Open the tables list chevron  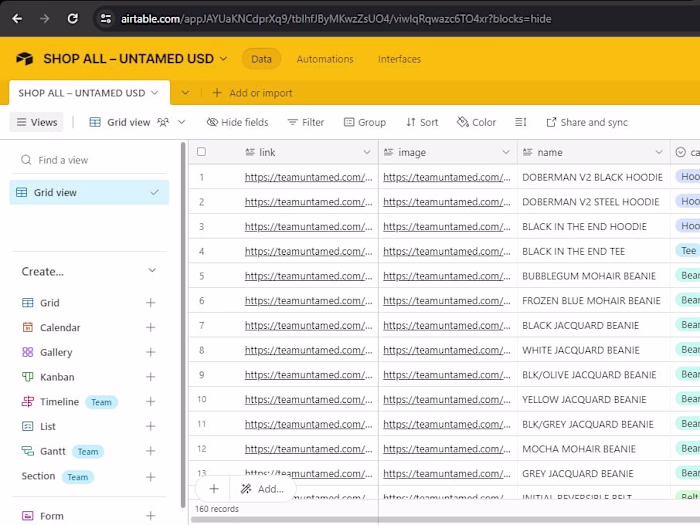(185, 93)
